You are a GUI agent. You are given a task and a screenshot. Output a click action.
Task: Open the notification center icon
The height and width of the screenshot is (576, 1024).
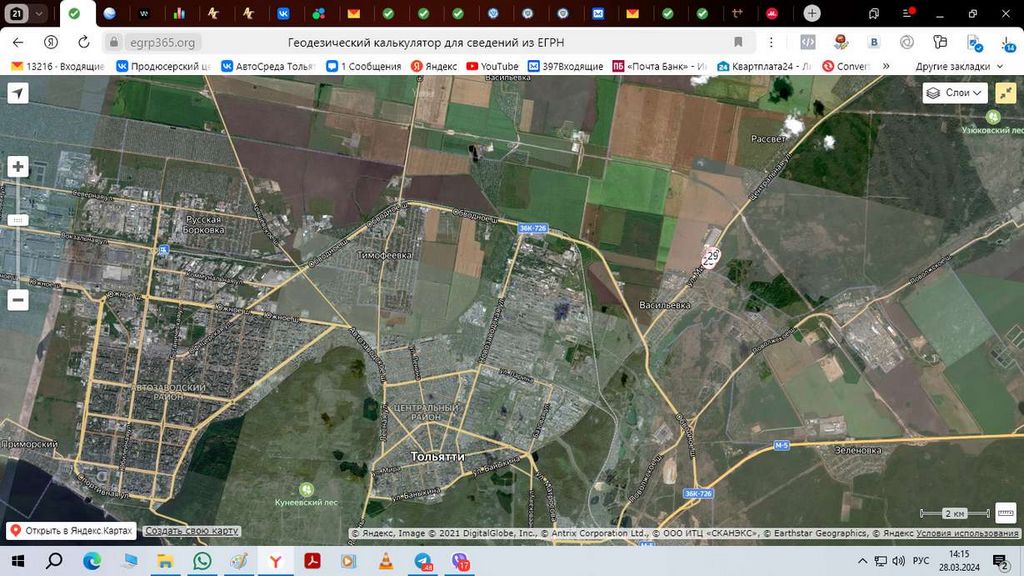(x=1000, y=561)
